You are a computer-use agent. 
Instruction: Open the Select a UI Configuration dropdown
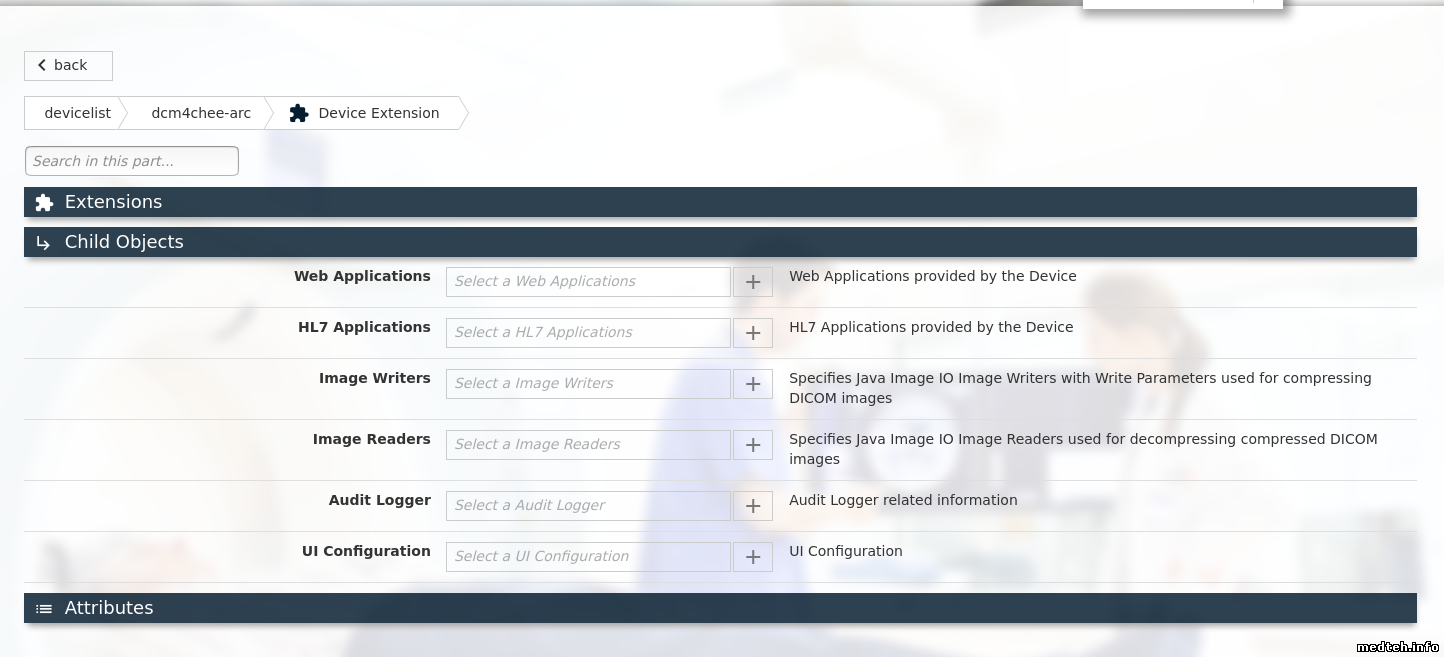[x=588, y=557]
